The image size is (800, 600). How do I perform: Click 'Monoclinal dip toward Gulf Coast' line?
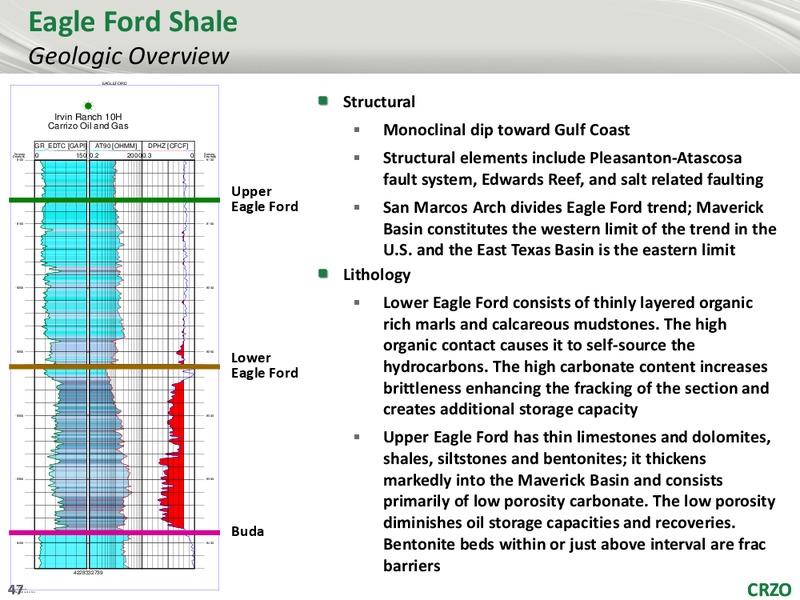click(x=507, y=130)
